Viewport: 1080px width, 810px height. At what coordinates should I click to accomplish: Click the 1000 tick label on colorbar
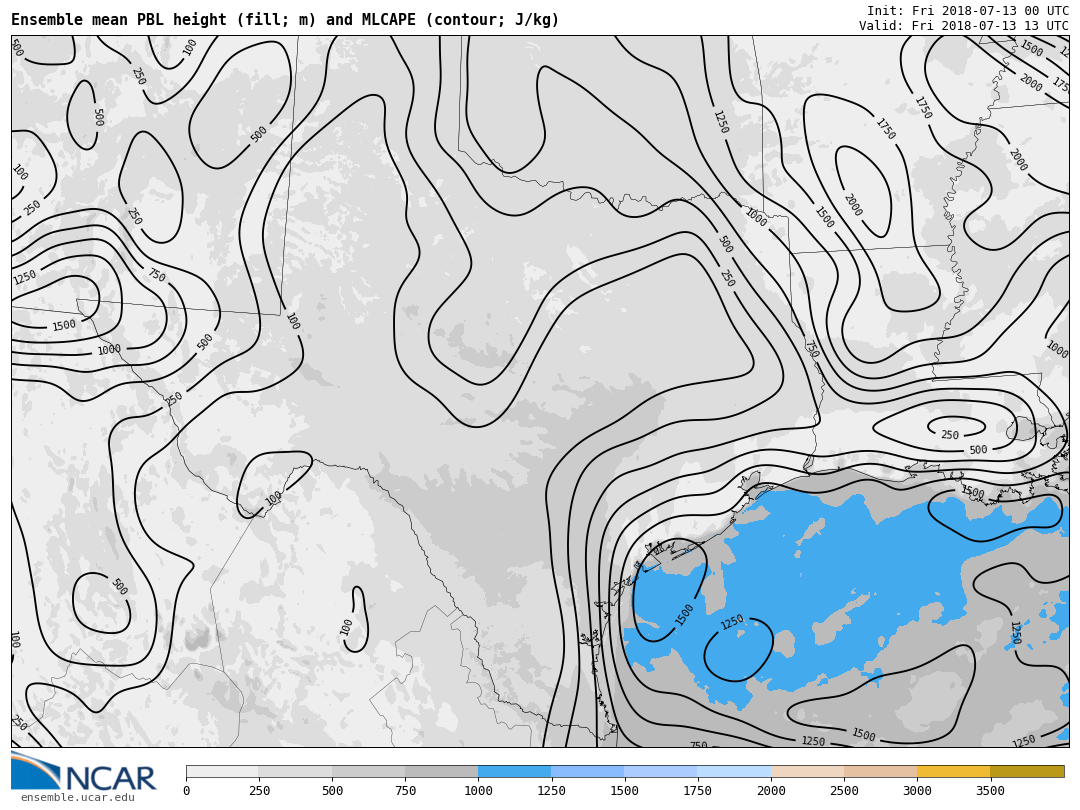coord(478,791)
